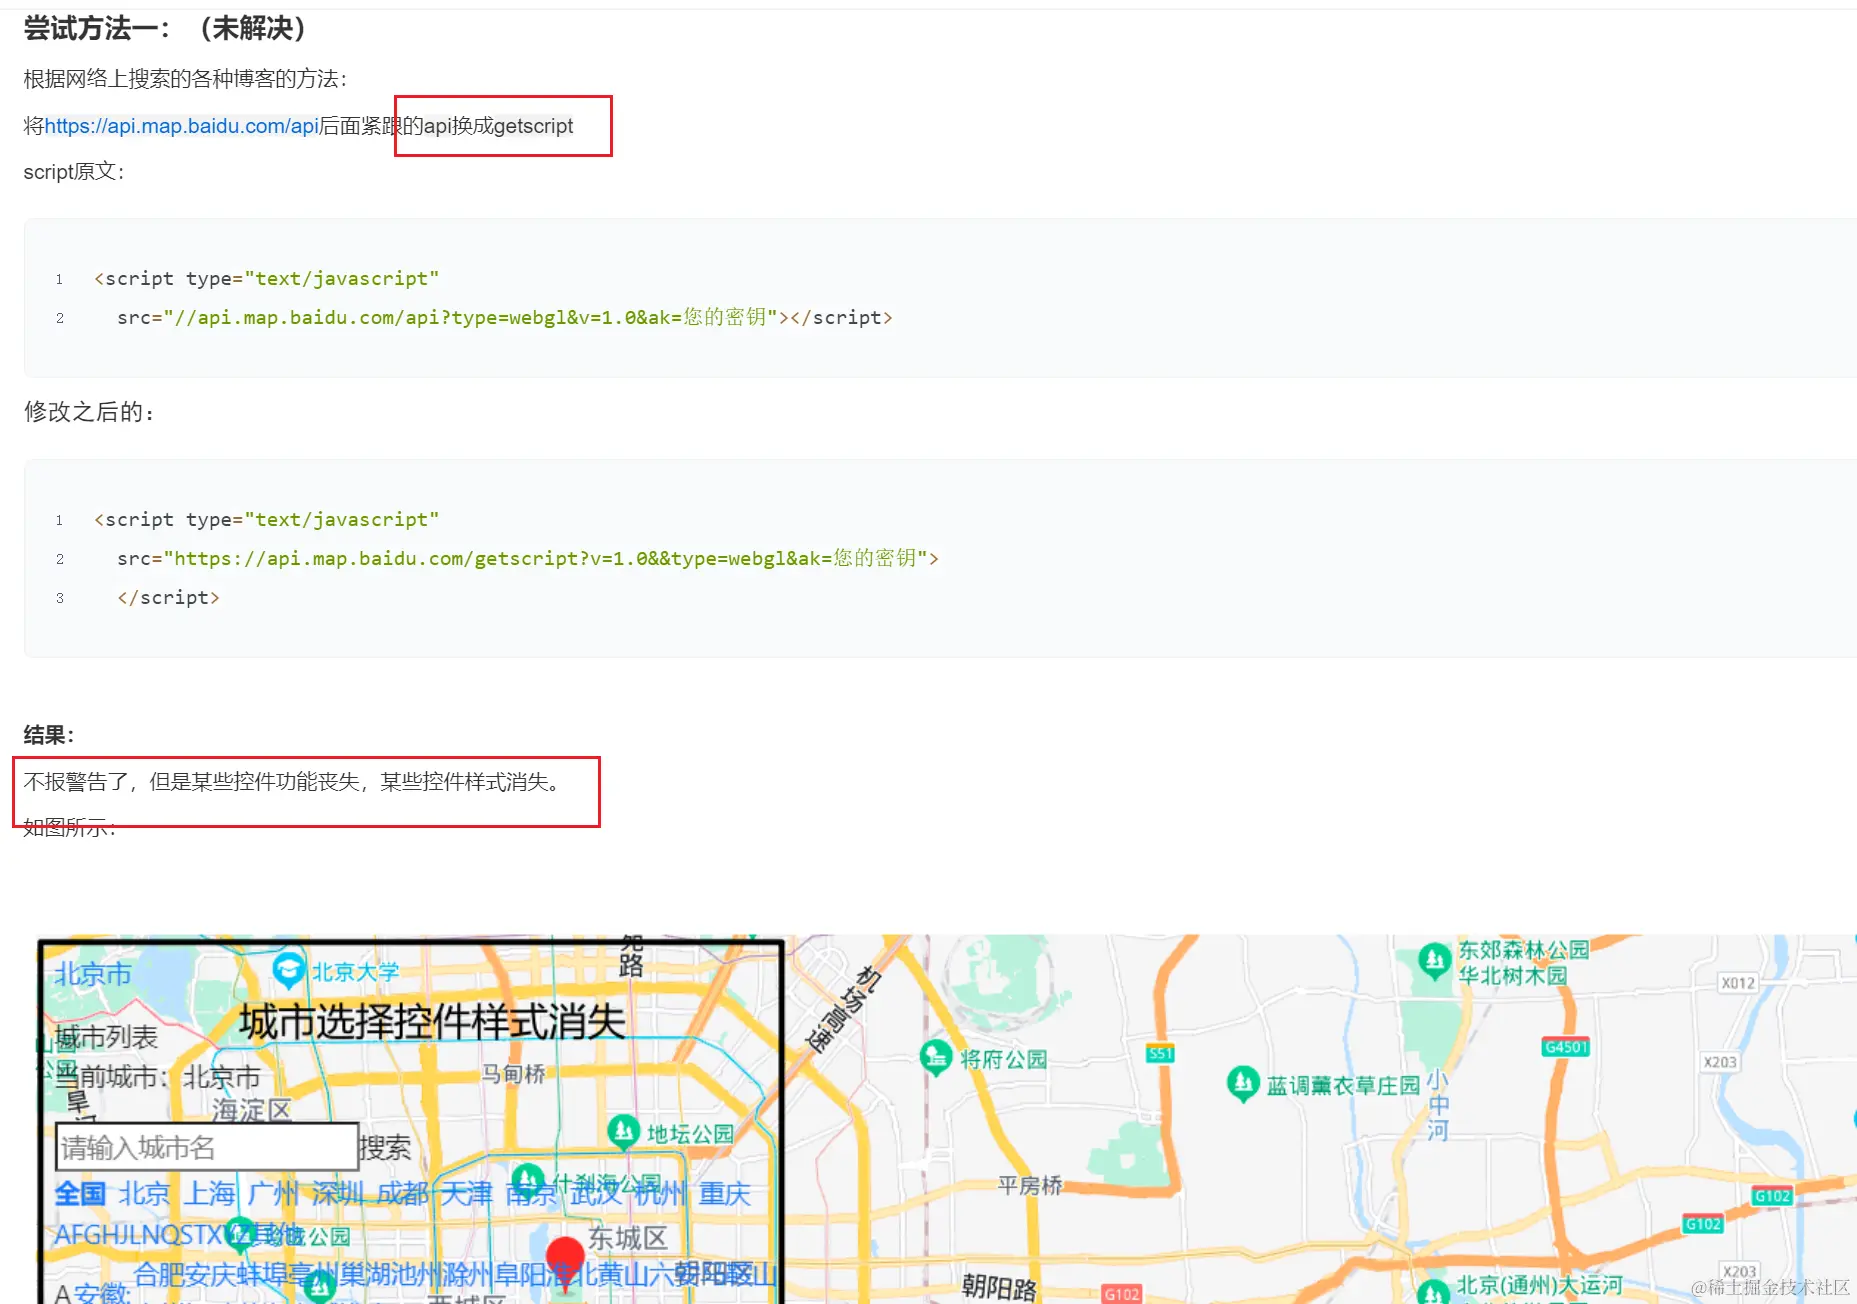Open the https://api.map.baidu.com/api hyperlink

pyautogui.click(x=181, y=126)
